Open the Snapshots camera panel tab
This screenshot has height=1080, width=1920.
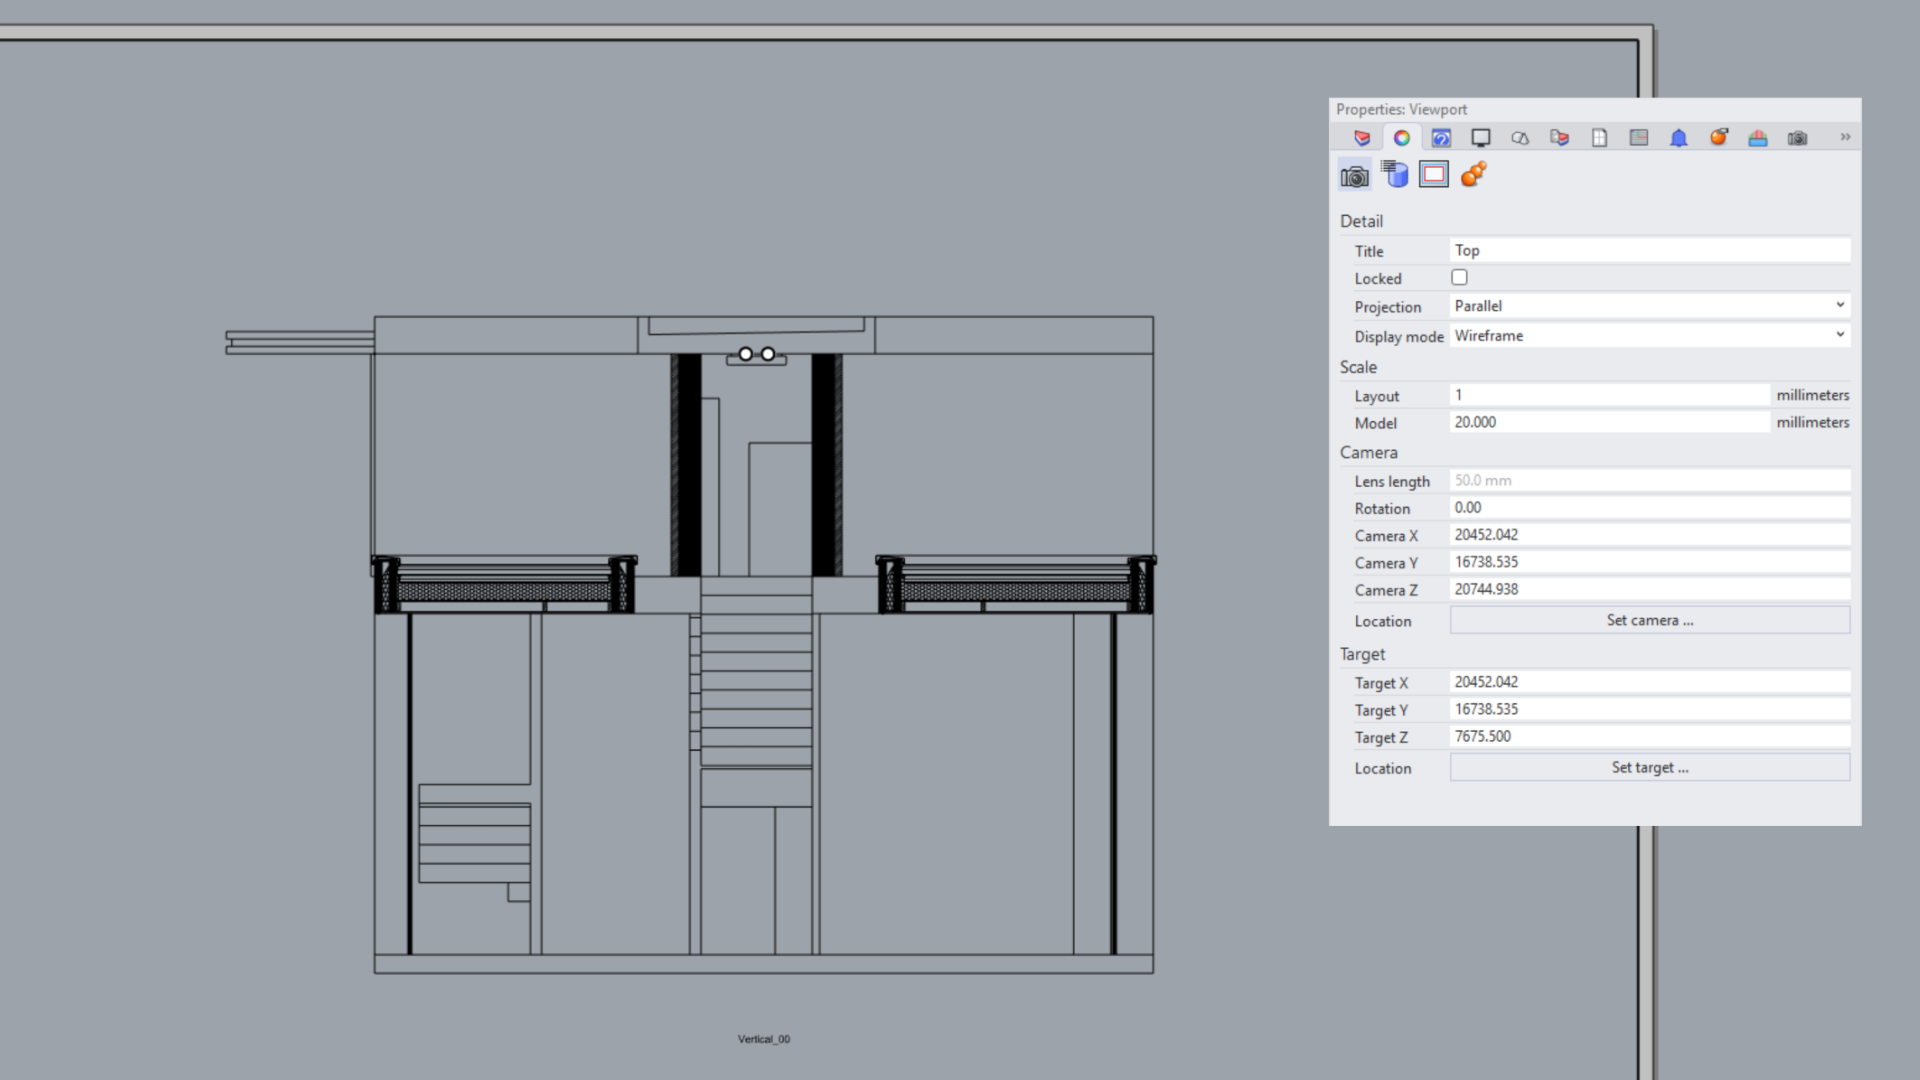[x=1798, y=138]
